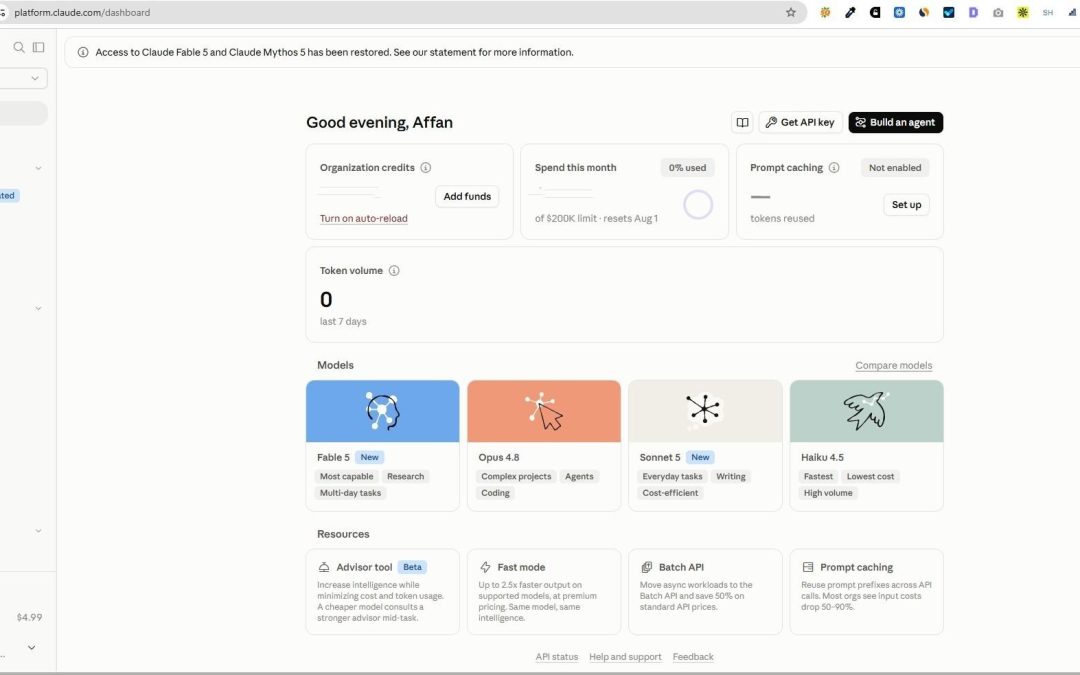This screenshot has height=675, width=1080.
Task: Click the Coding tag under Opus 4.8
Action: [x=495, y=493]
